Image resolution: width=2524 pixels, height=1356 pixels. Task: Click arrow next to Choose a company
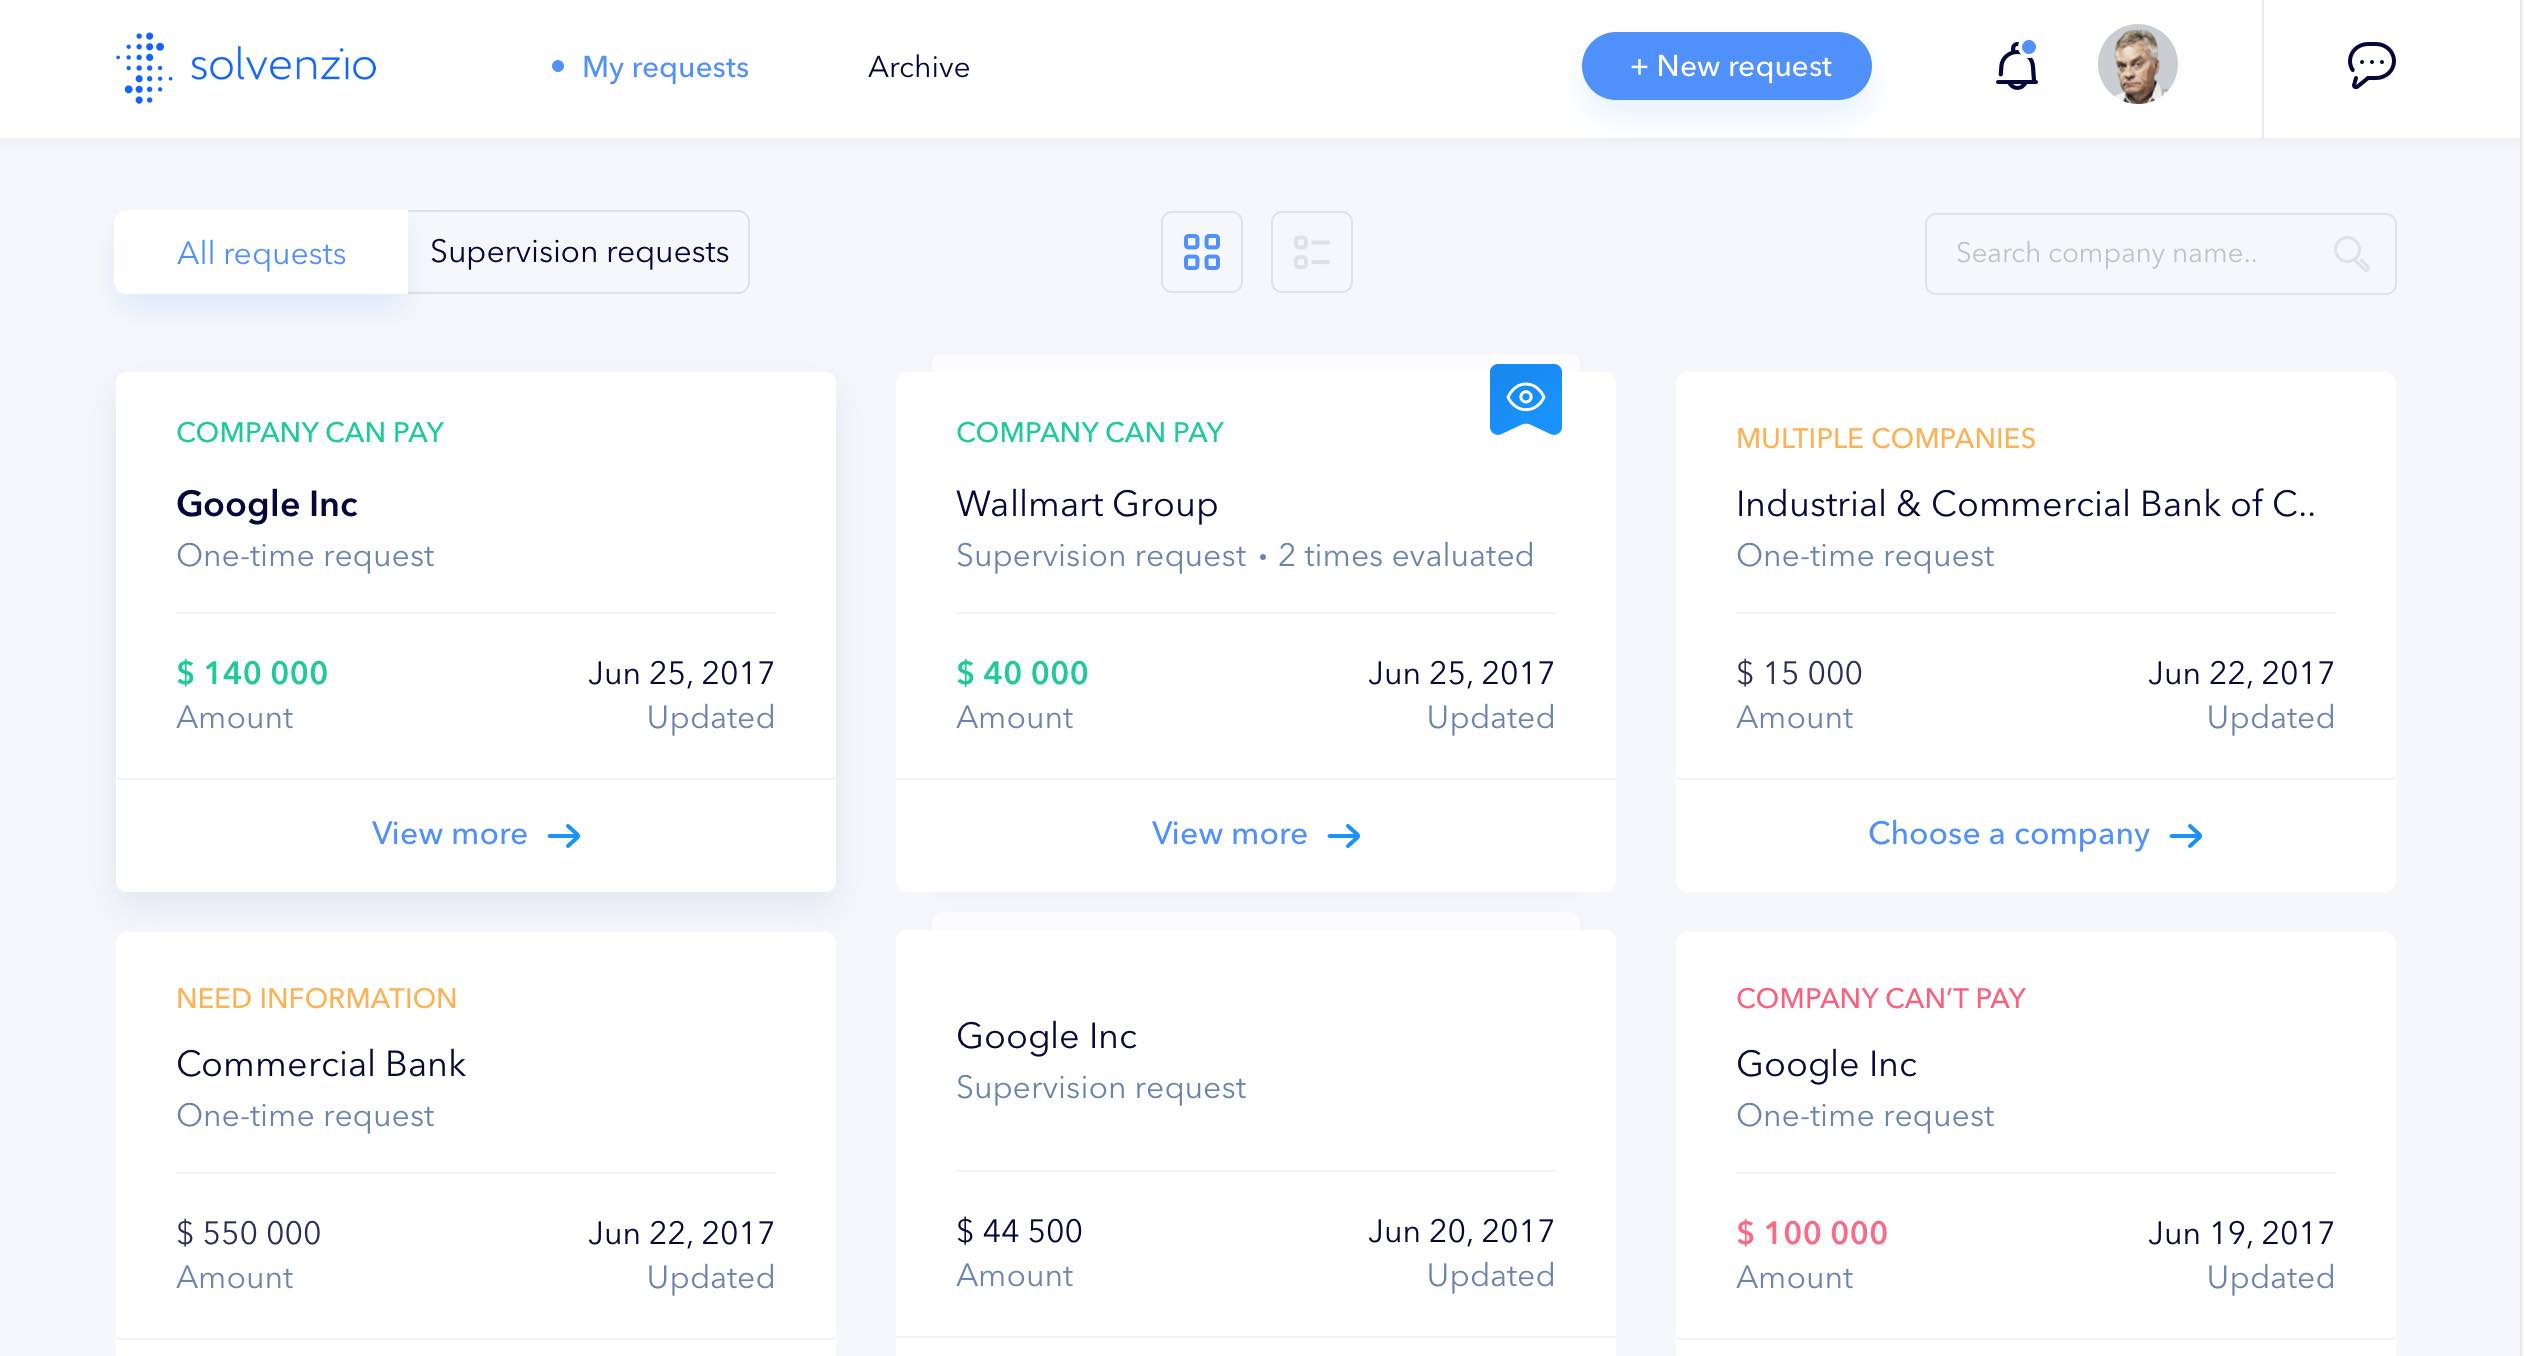[x=2186, y=836]
